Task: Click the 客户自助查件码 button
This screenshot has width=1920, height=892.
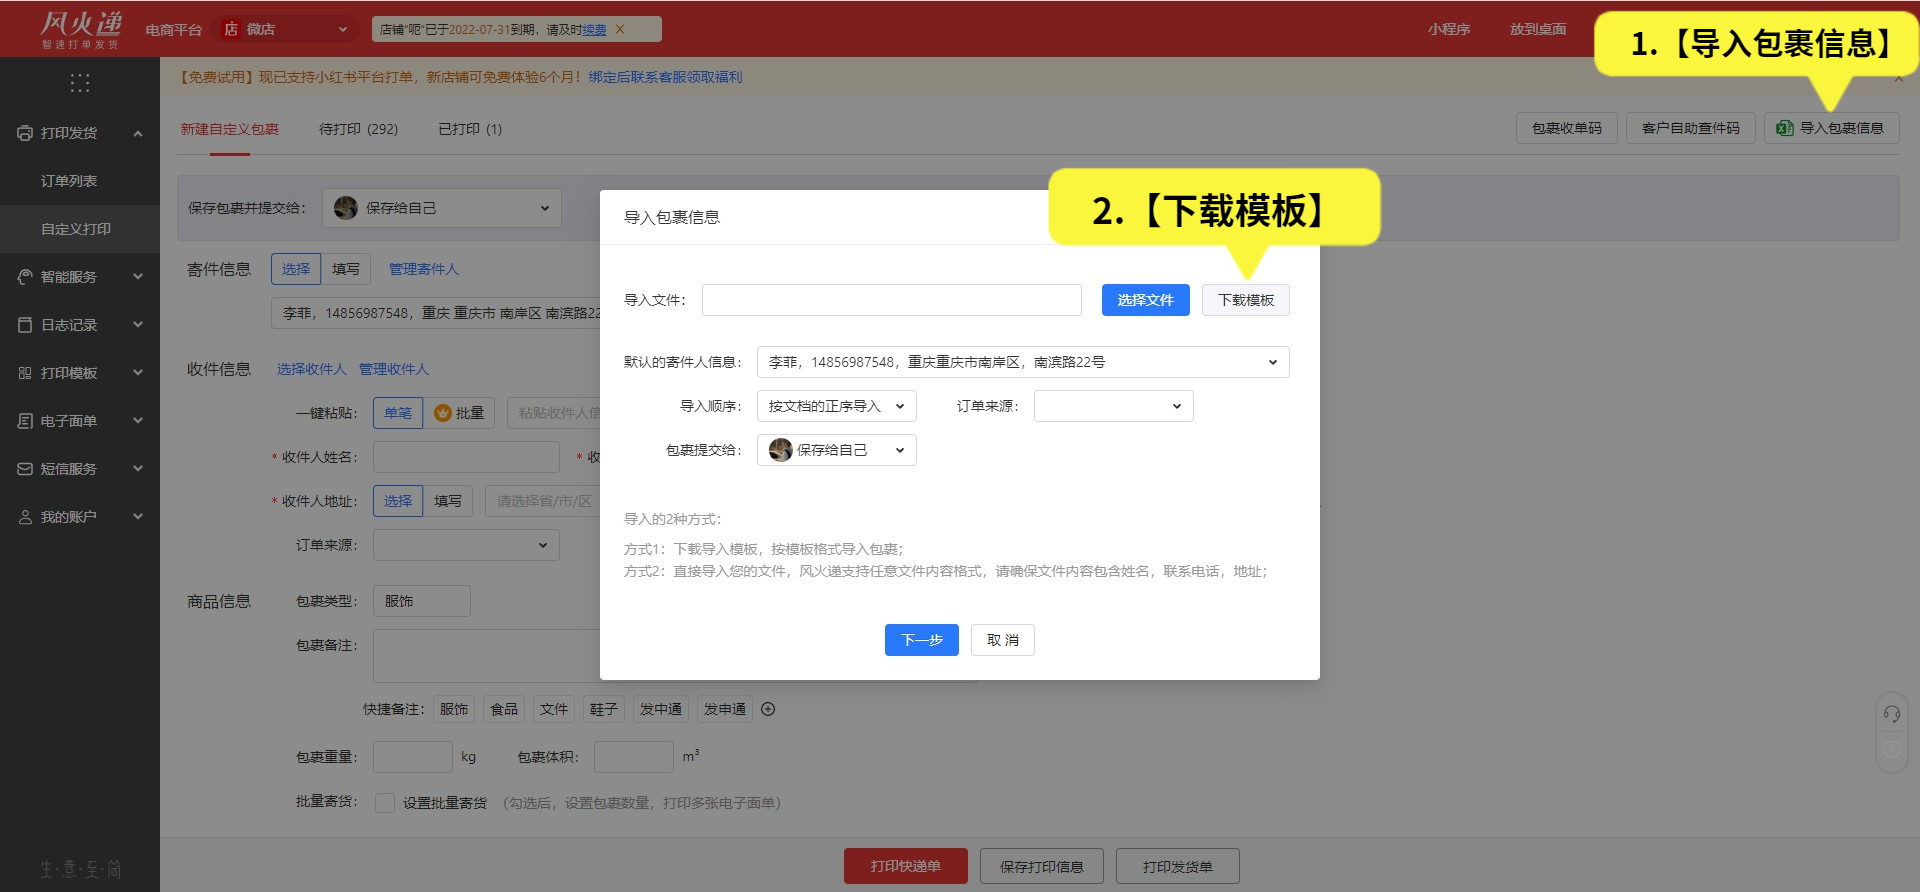Action: pyautogui.click(x=1691, y=128)
